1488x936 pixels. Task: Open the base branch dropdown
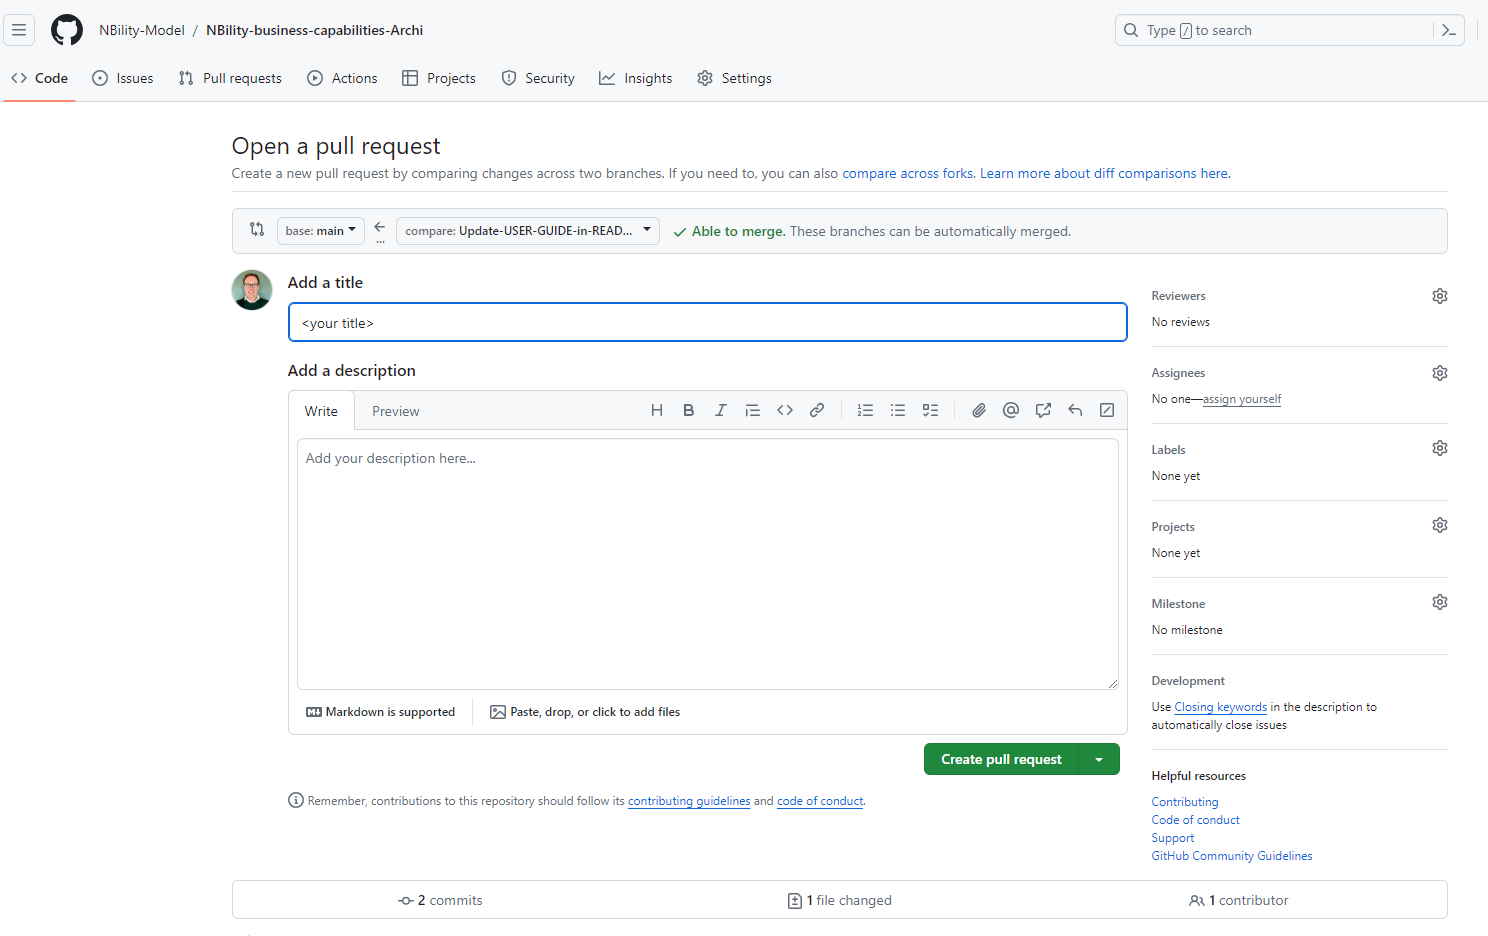(x=320, y=230)
